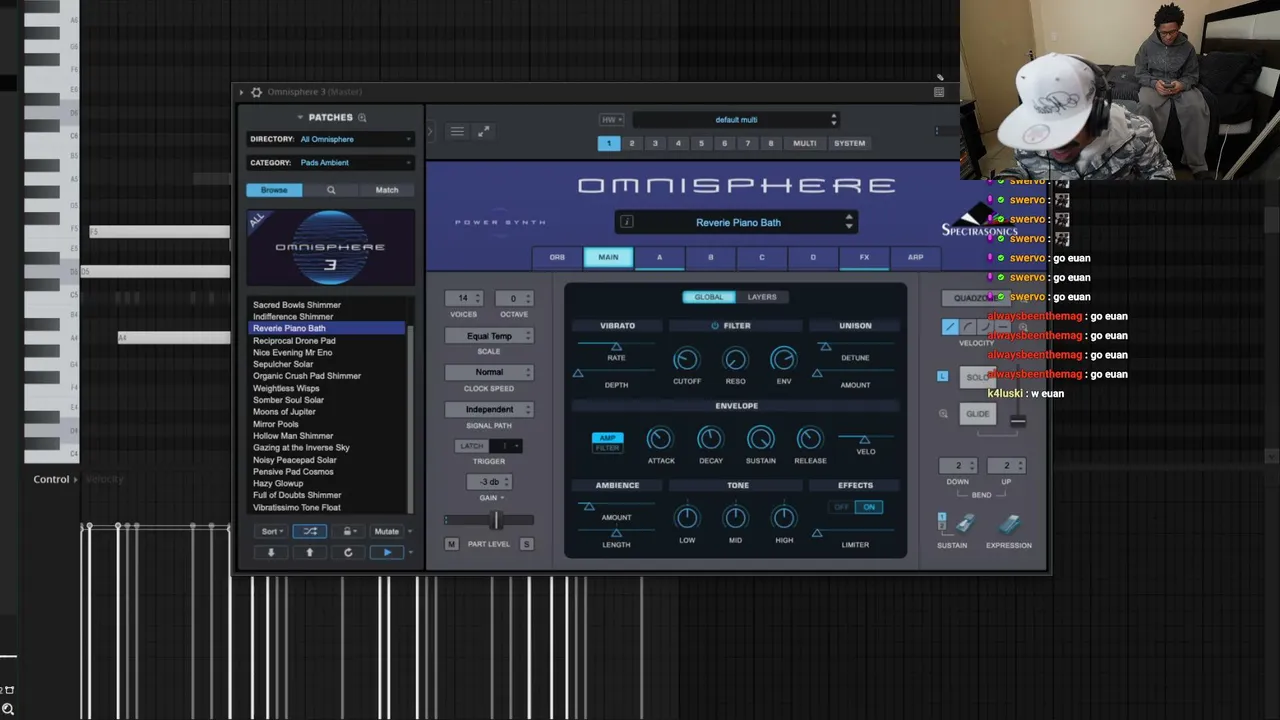Open the patch search magnifier tab
Screen dimensions: 1280x720
pos(331,190)
